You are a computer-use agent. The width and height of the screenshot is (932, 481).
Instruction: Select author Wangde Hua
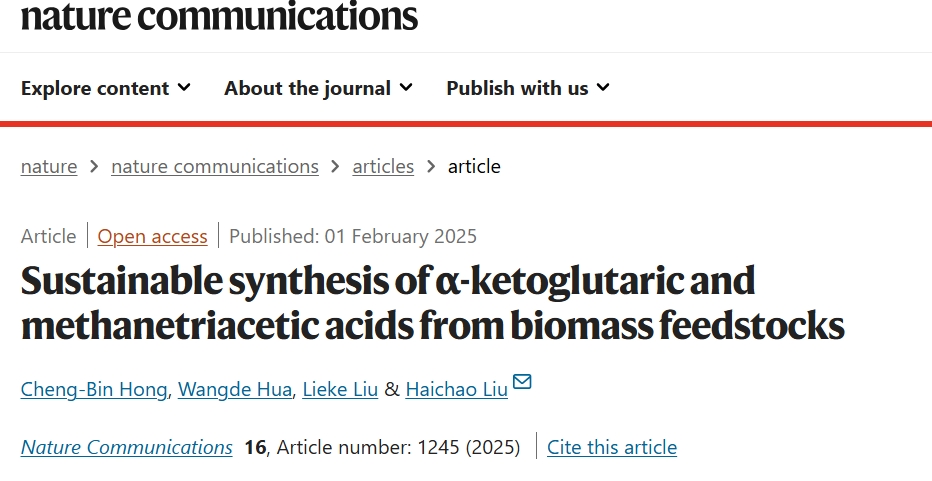click(x=235, y=389)
